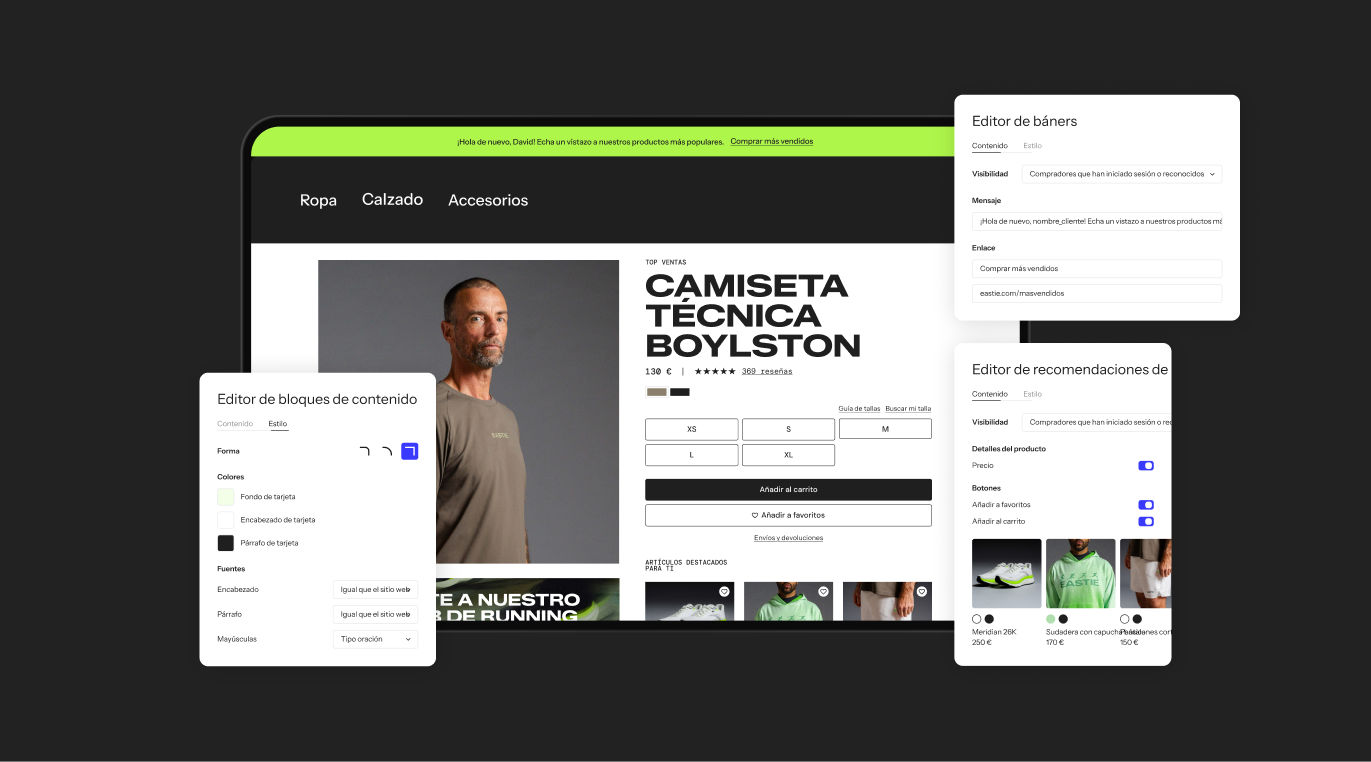The image size is (1371, 762).
Task: Toggle the Añadir a favoritos switch in editor
Action: click(1146, 505)
